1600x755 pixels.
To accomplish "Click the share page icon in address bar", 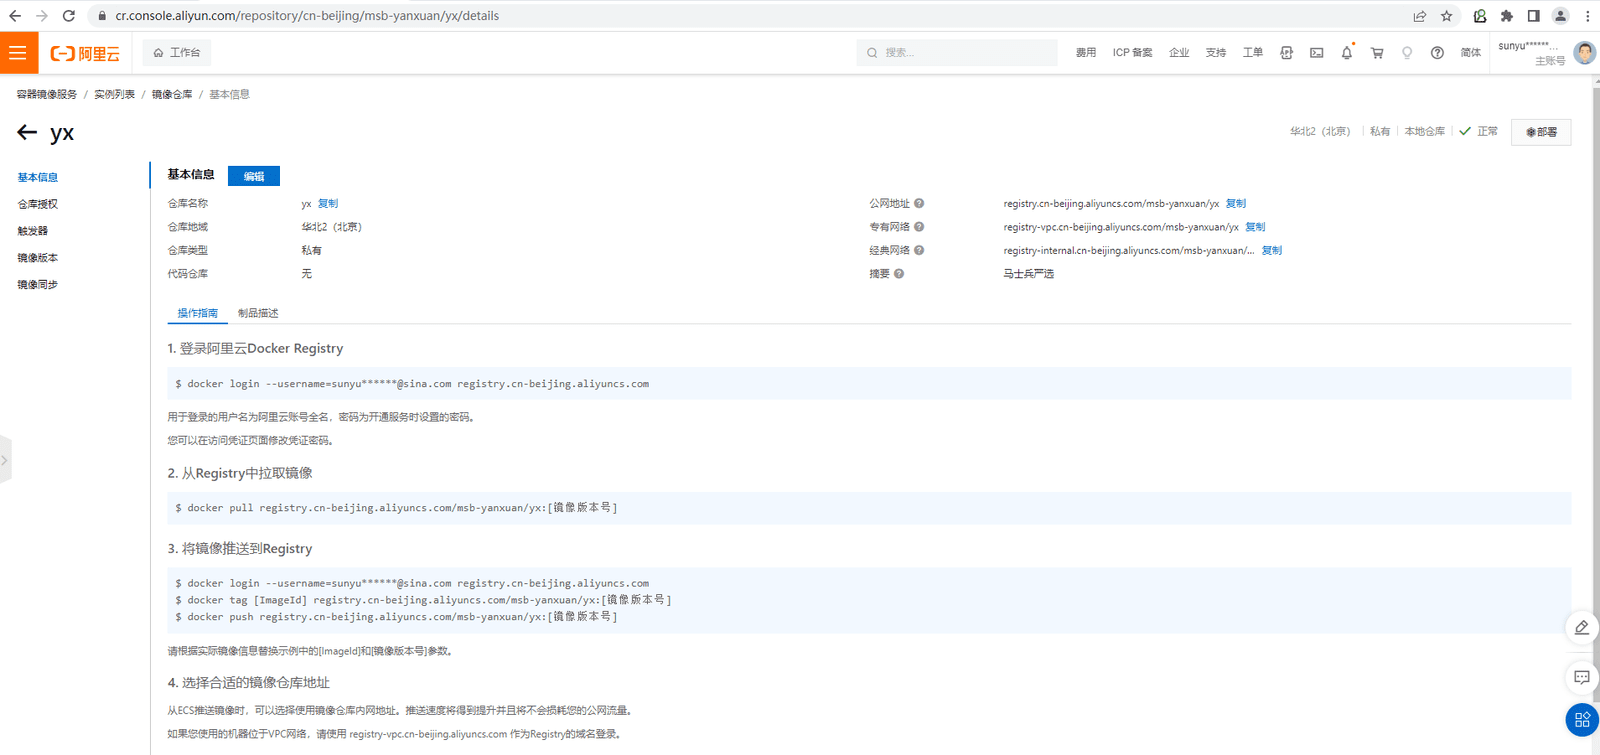I will (x=1420, y=16).
